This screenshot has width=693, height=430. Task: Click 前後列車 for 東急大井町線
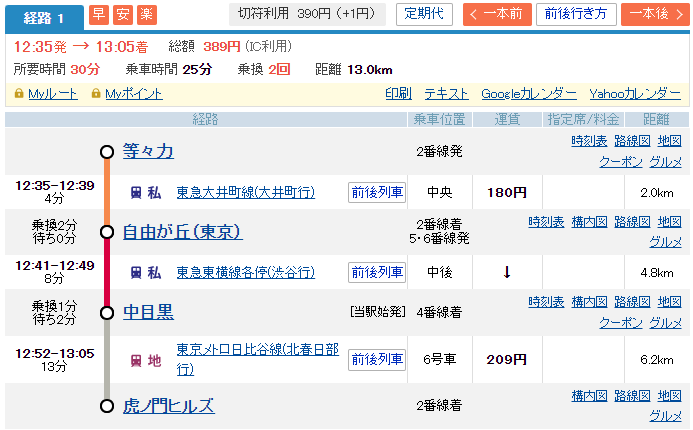(377, 192)
